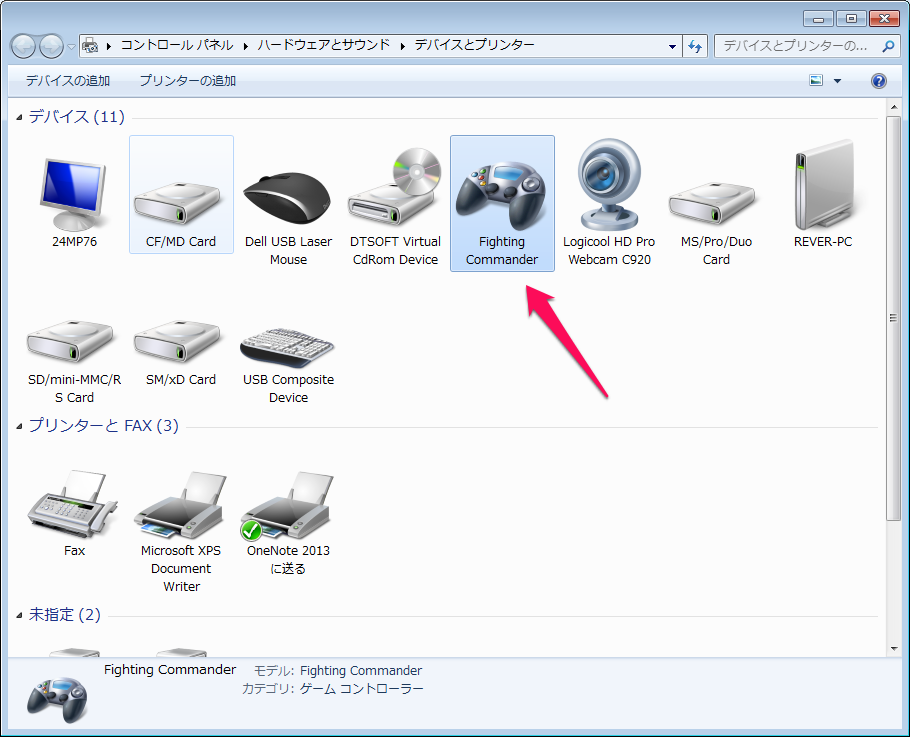Screen dimensions: 910x737
Task: Go to ハードウェアとサウンド breadcrumb
Action: point(324,45)
